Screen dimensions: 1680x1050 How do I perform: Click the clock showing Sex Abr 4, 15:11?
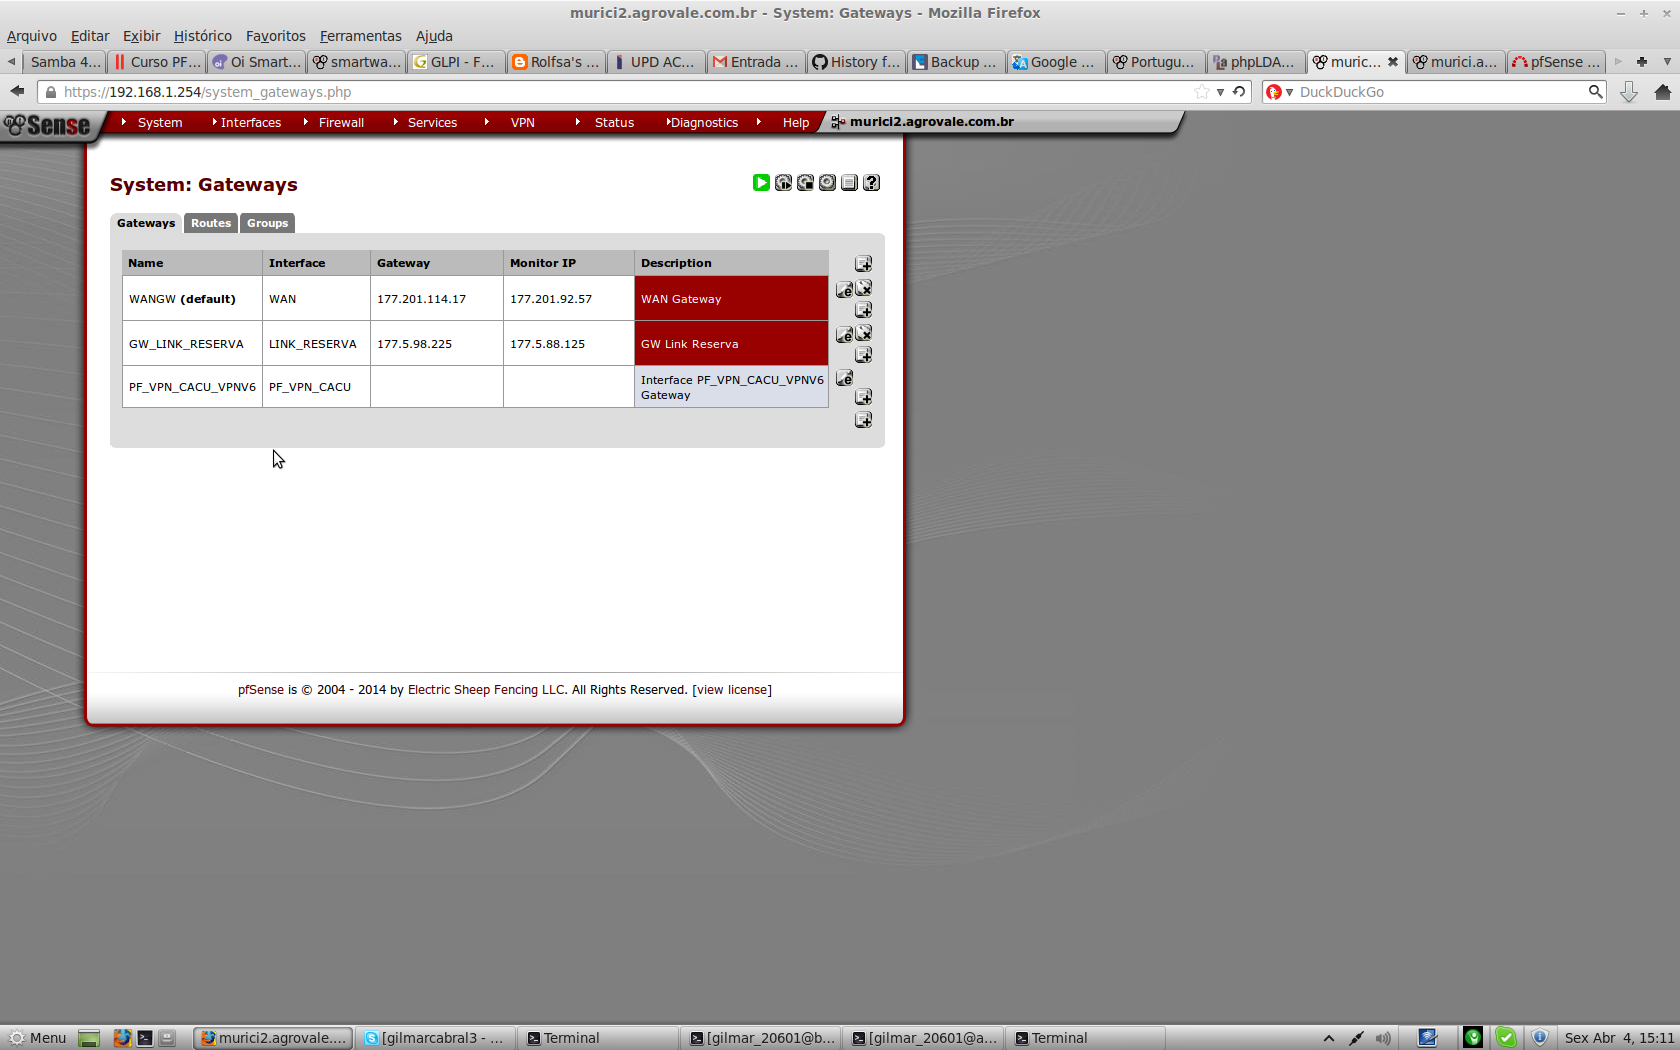coord(1619,1038)
